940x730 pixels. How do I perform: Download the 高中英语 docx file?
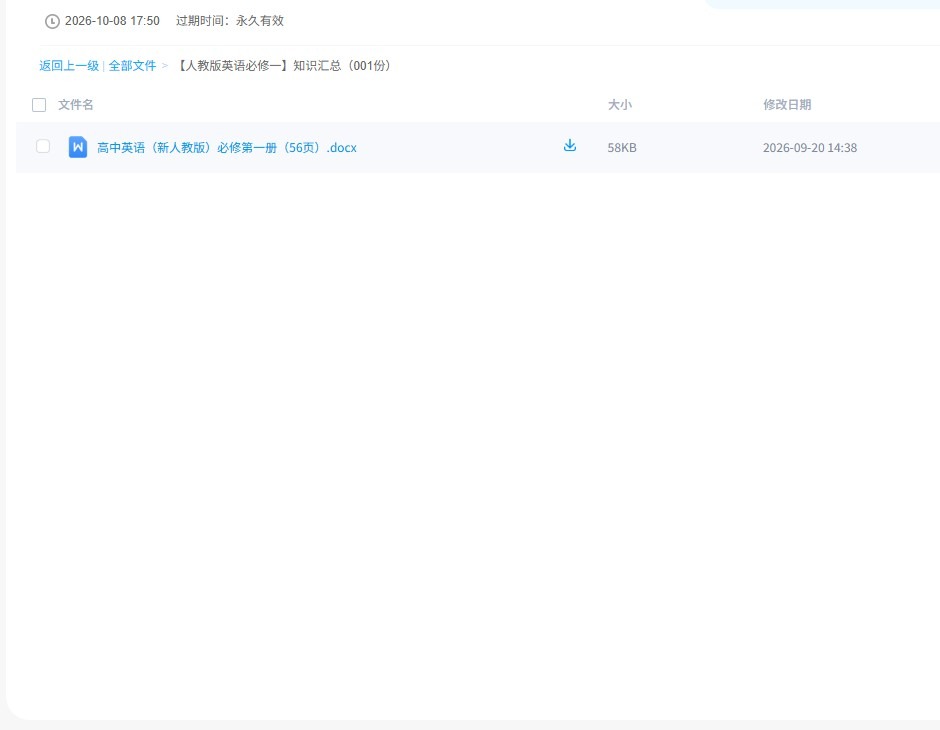click(x=570, y=146)
